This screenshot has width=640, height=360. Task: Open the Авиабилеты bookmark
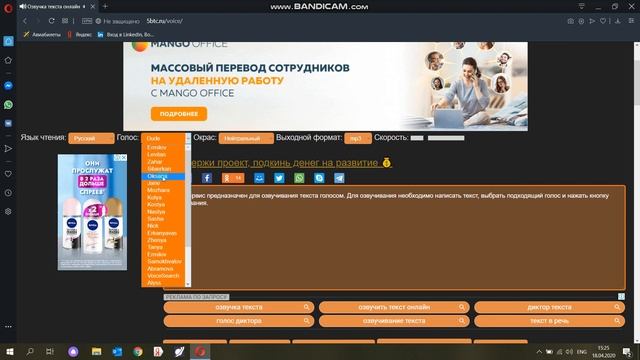click(x=42, y=35)
